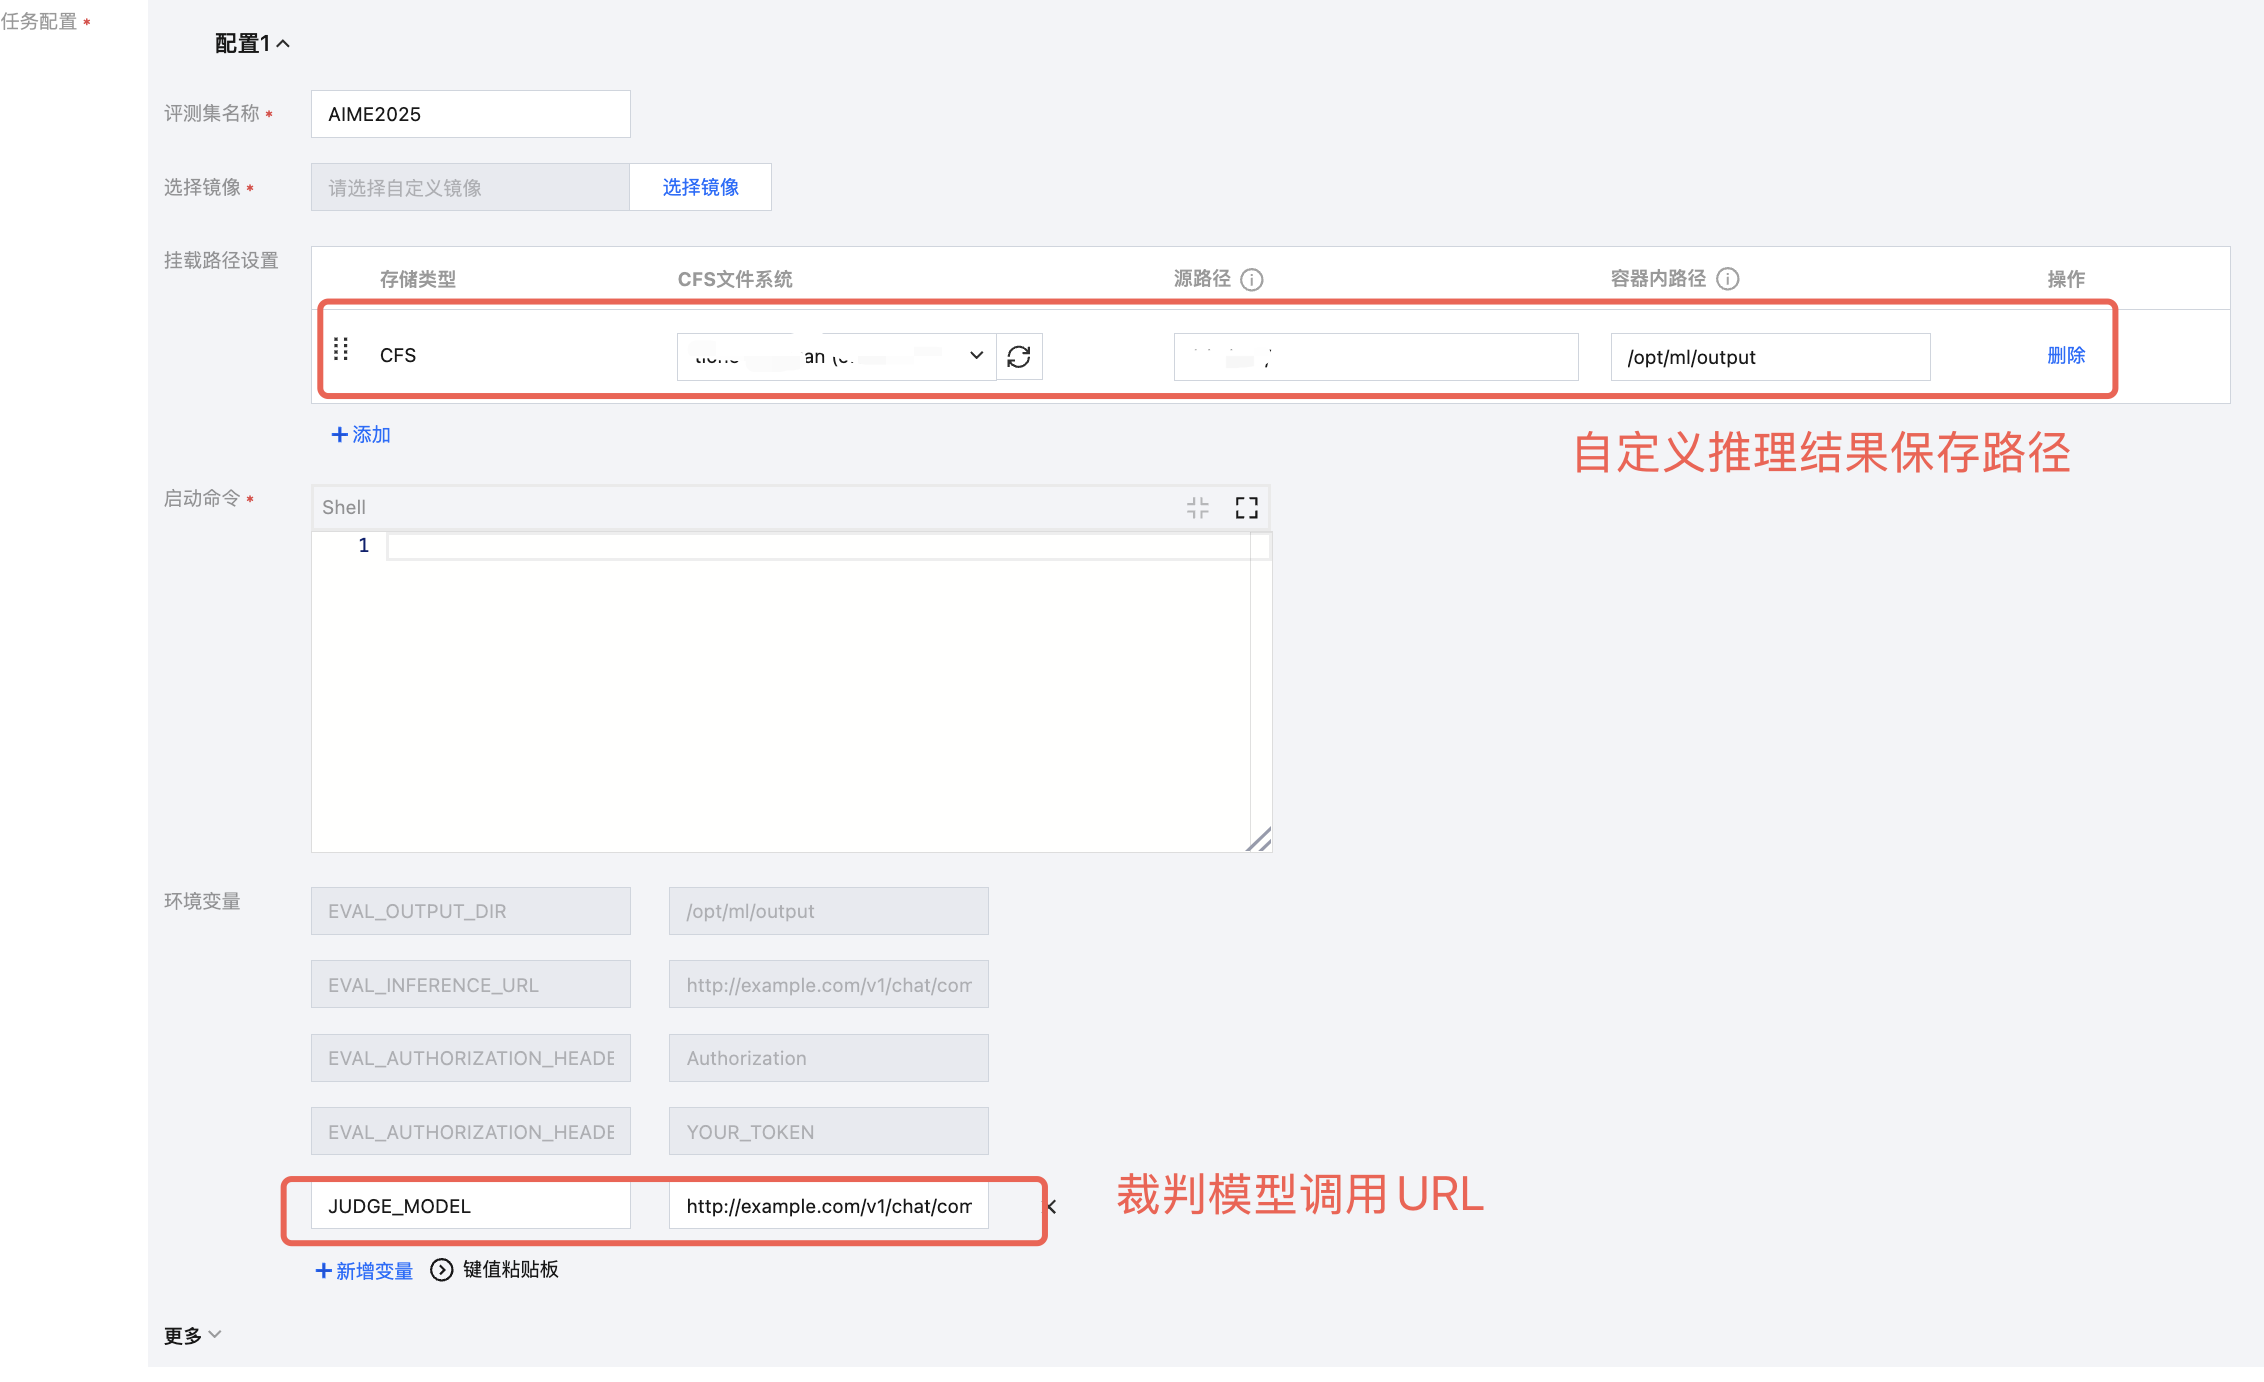Open the key-value clipboard icon
The height and width of the screenshot is (1382, 2264).
(x=441, y=1270)
